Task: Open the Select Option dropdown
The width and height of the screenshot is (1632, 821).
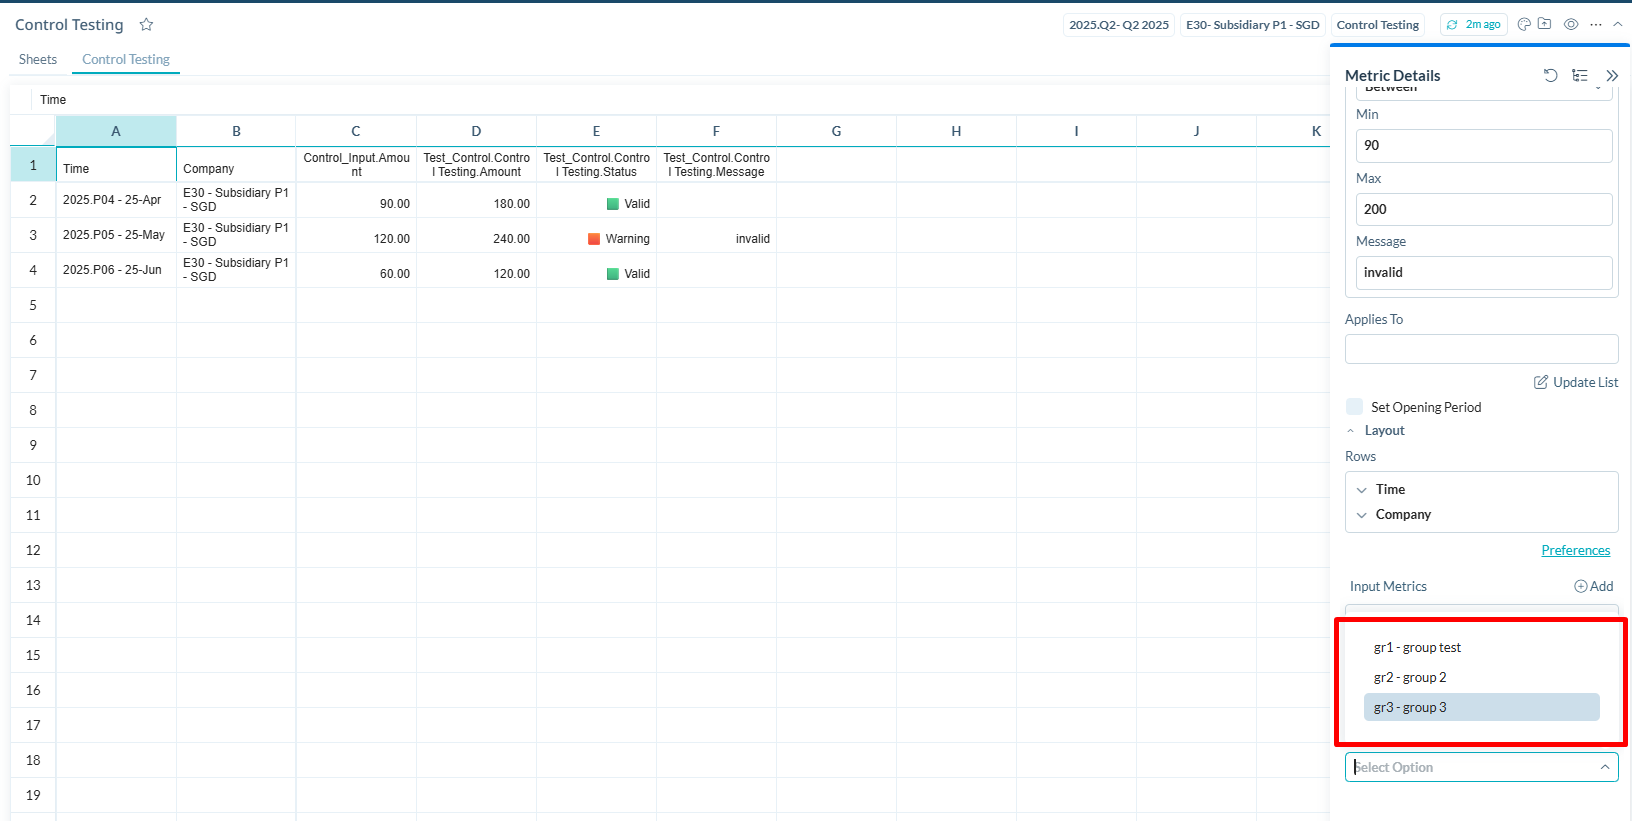Action: (1480, 767)
